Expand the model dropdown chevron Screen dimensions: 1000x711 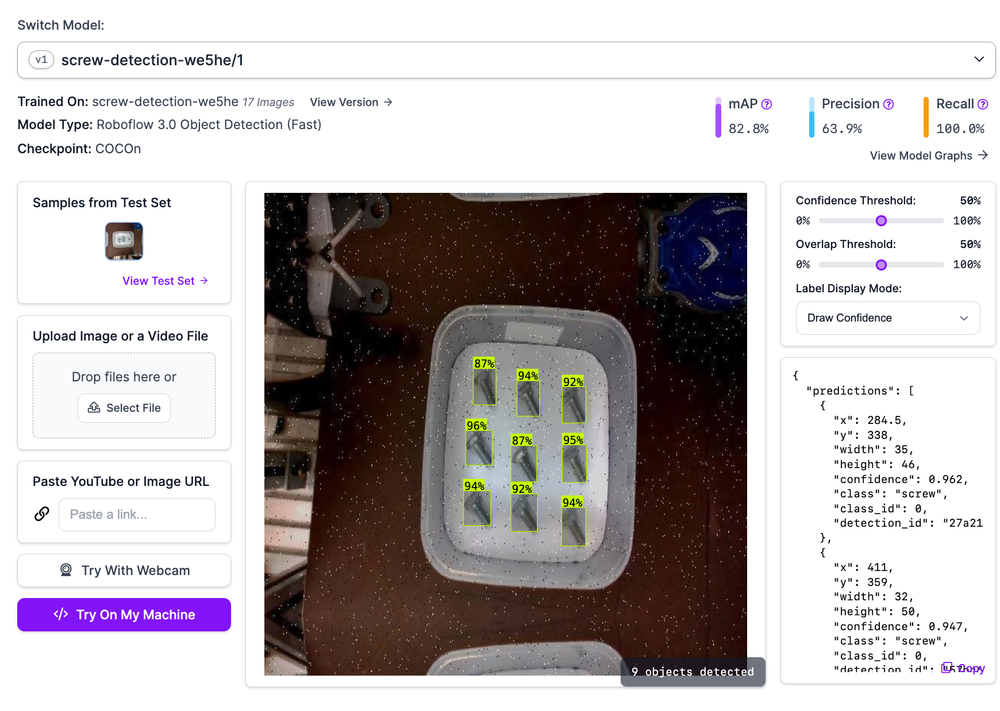(x=981, y=60)
